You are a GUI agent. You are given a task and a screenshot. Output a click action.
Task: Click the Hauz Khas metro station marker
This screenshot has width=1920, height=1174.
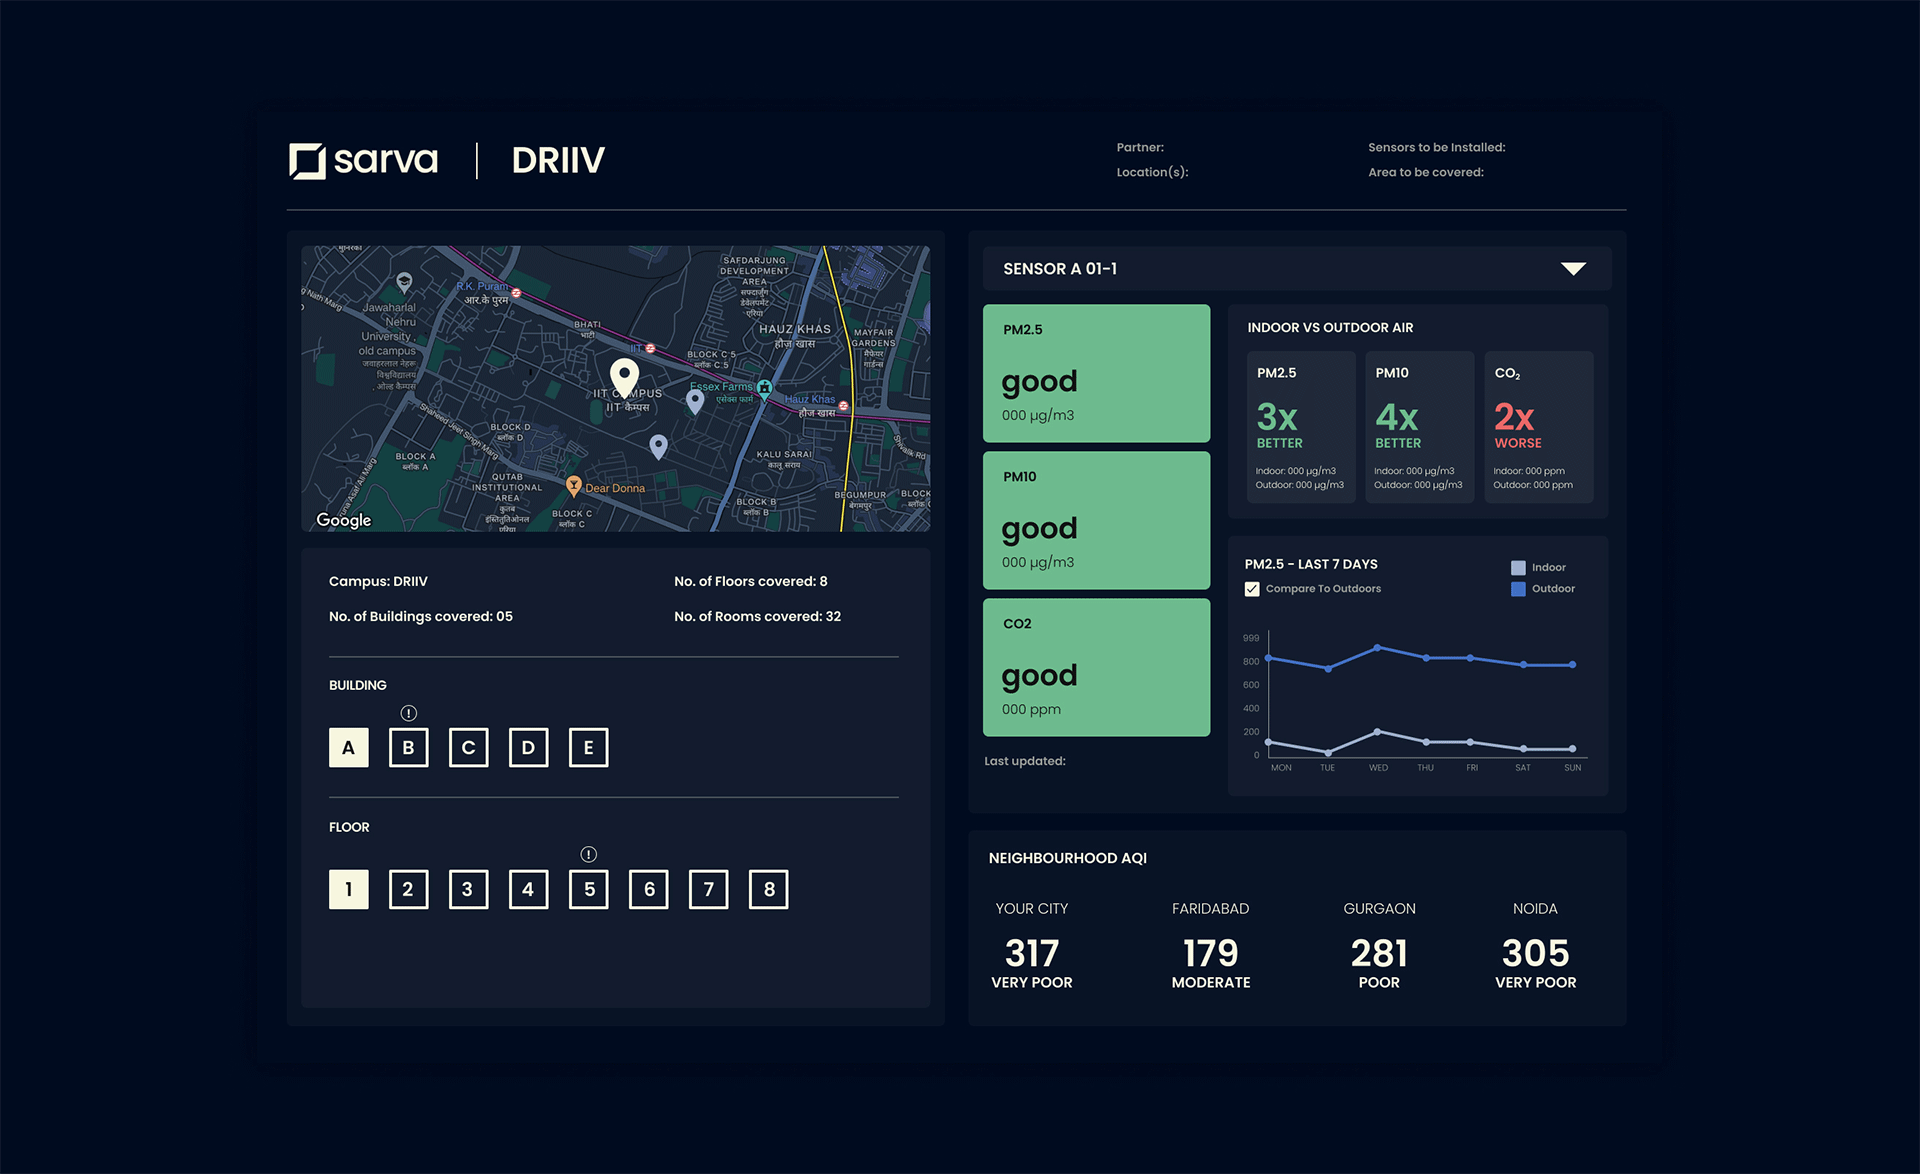pos(843,406)
